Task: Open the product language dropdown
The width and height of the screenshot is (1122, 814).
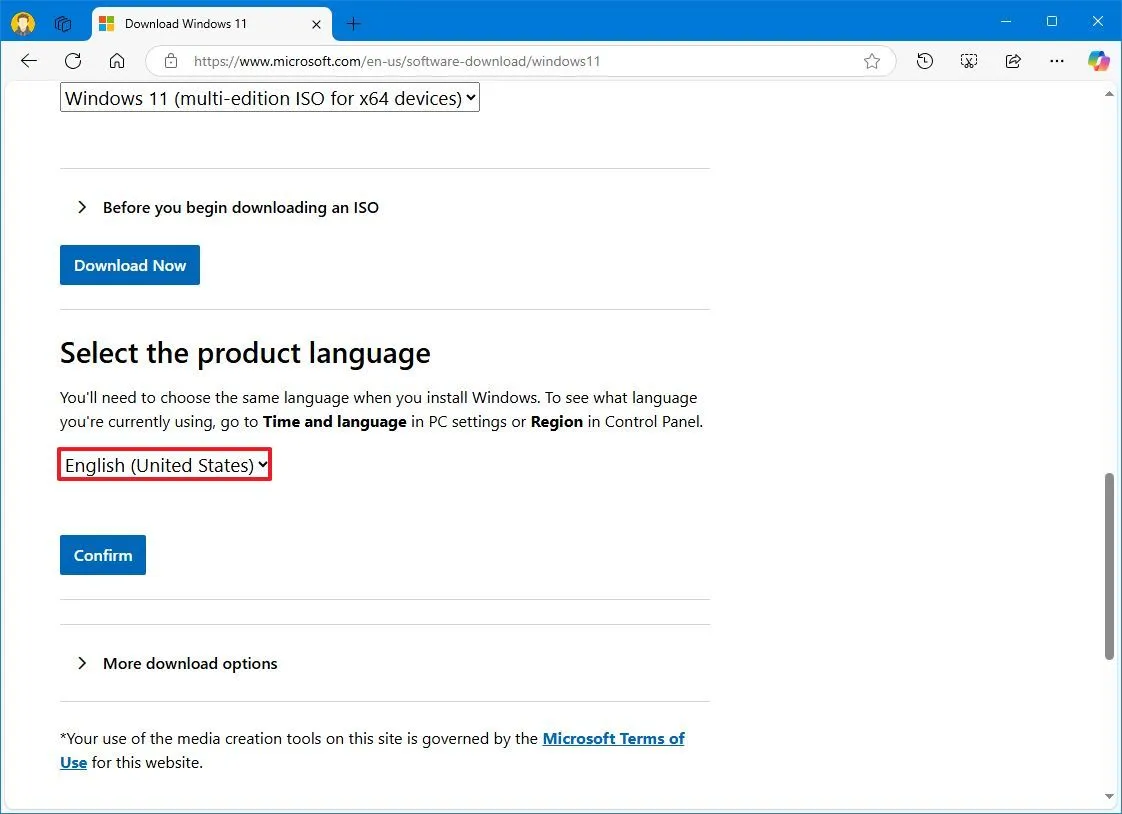Action: click(x=164, y=464)
